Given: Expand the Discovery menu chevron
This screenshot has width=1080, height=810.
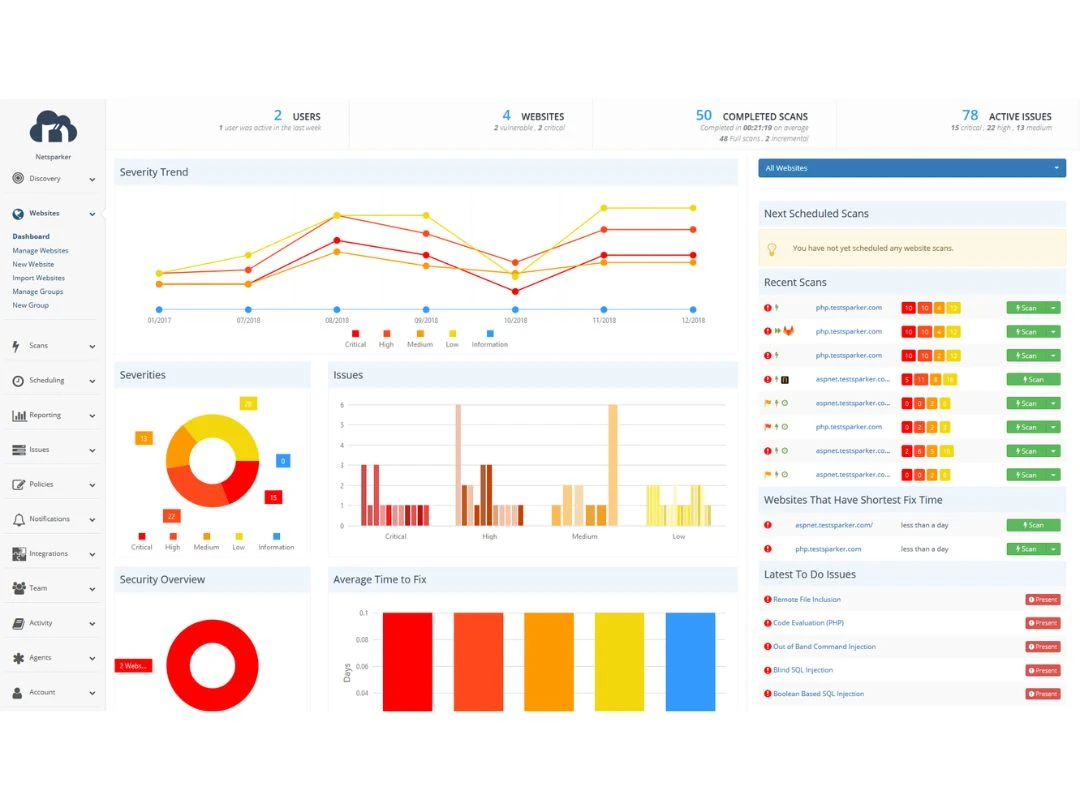Looking at the screenshot, I should 92,180.
